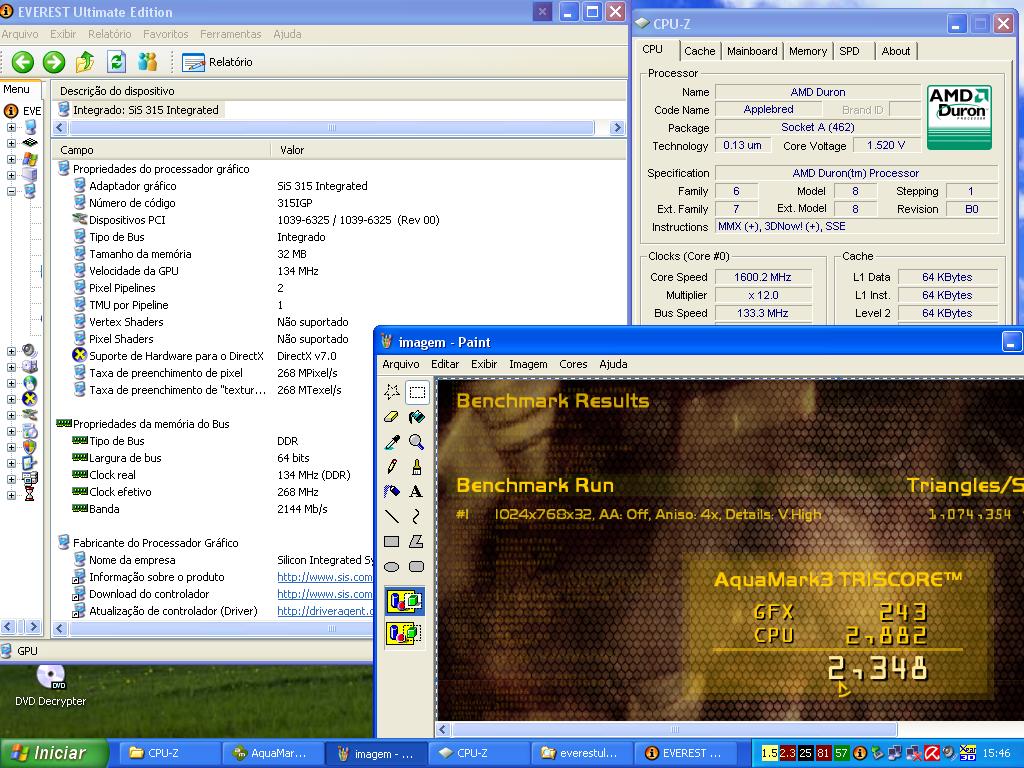Open the Iniciar start button
Viewport: 1024px width, 768px height.
[53, 753]
